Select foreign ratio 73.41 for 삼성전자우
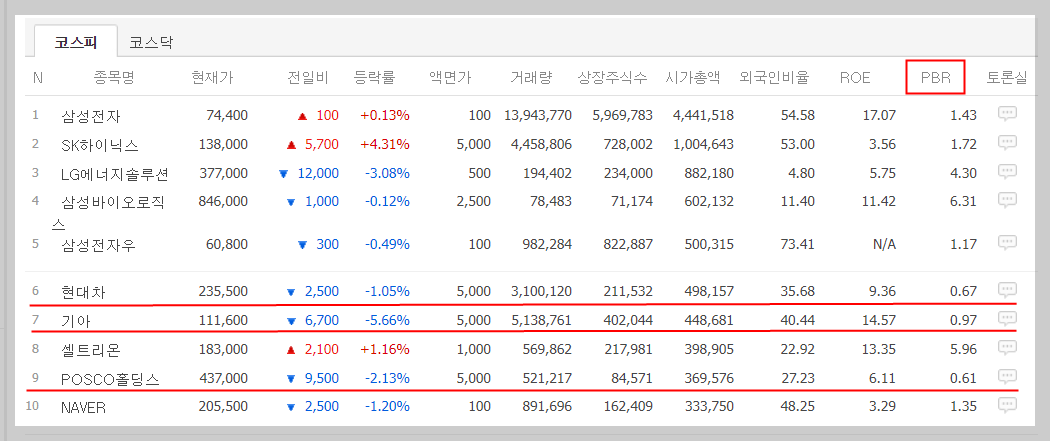 click(798, 244)
